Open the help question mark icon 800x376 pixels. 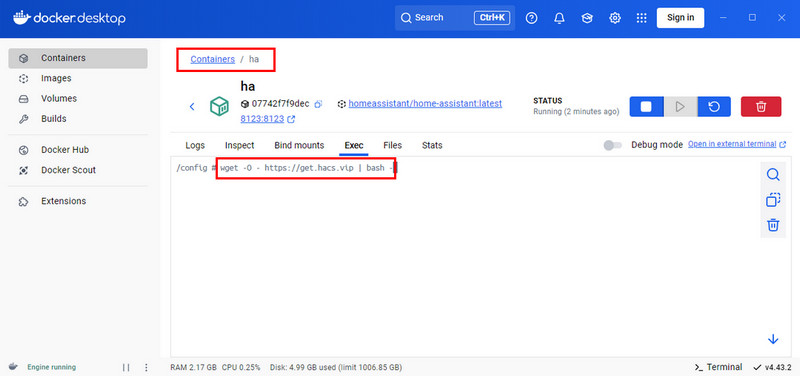(x=532, y=18)
